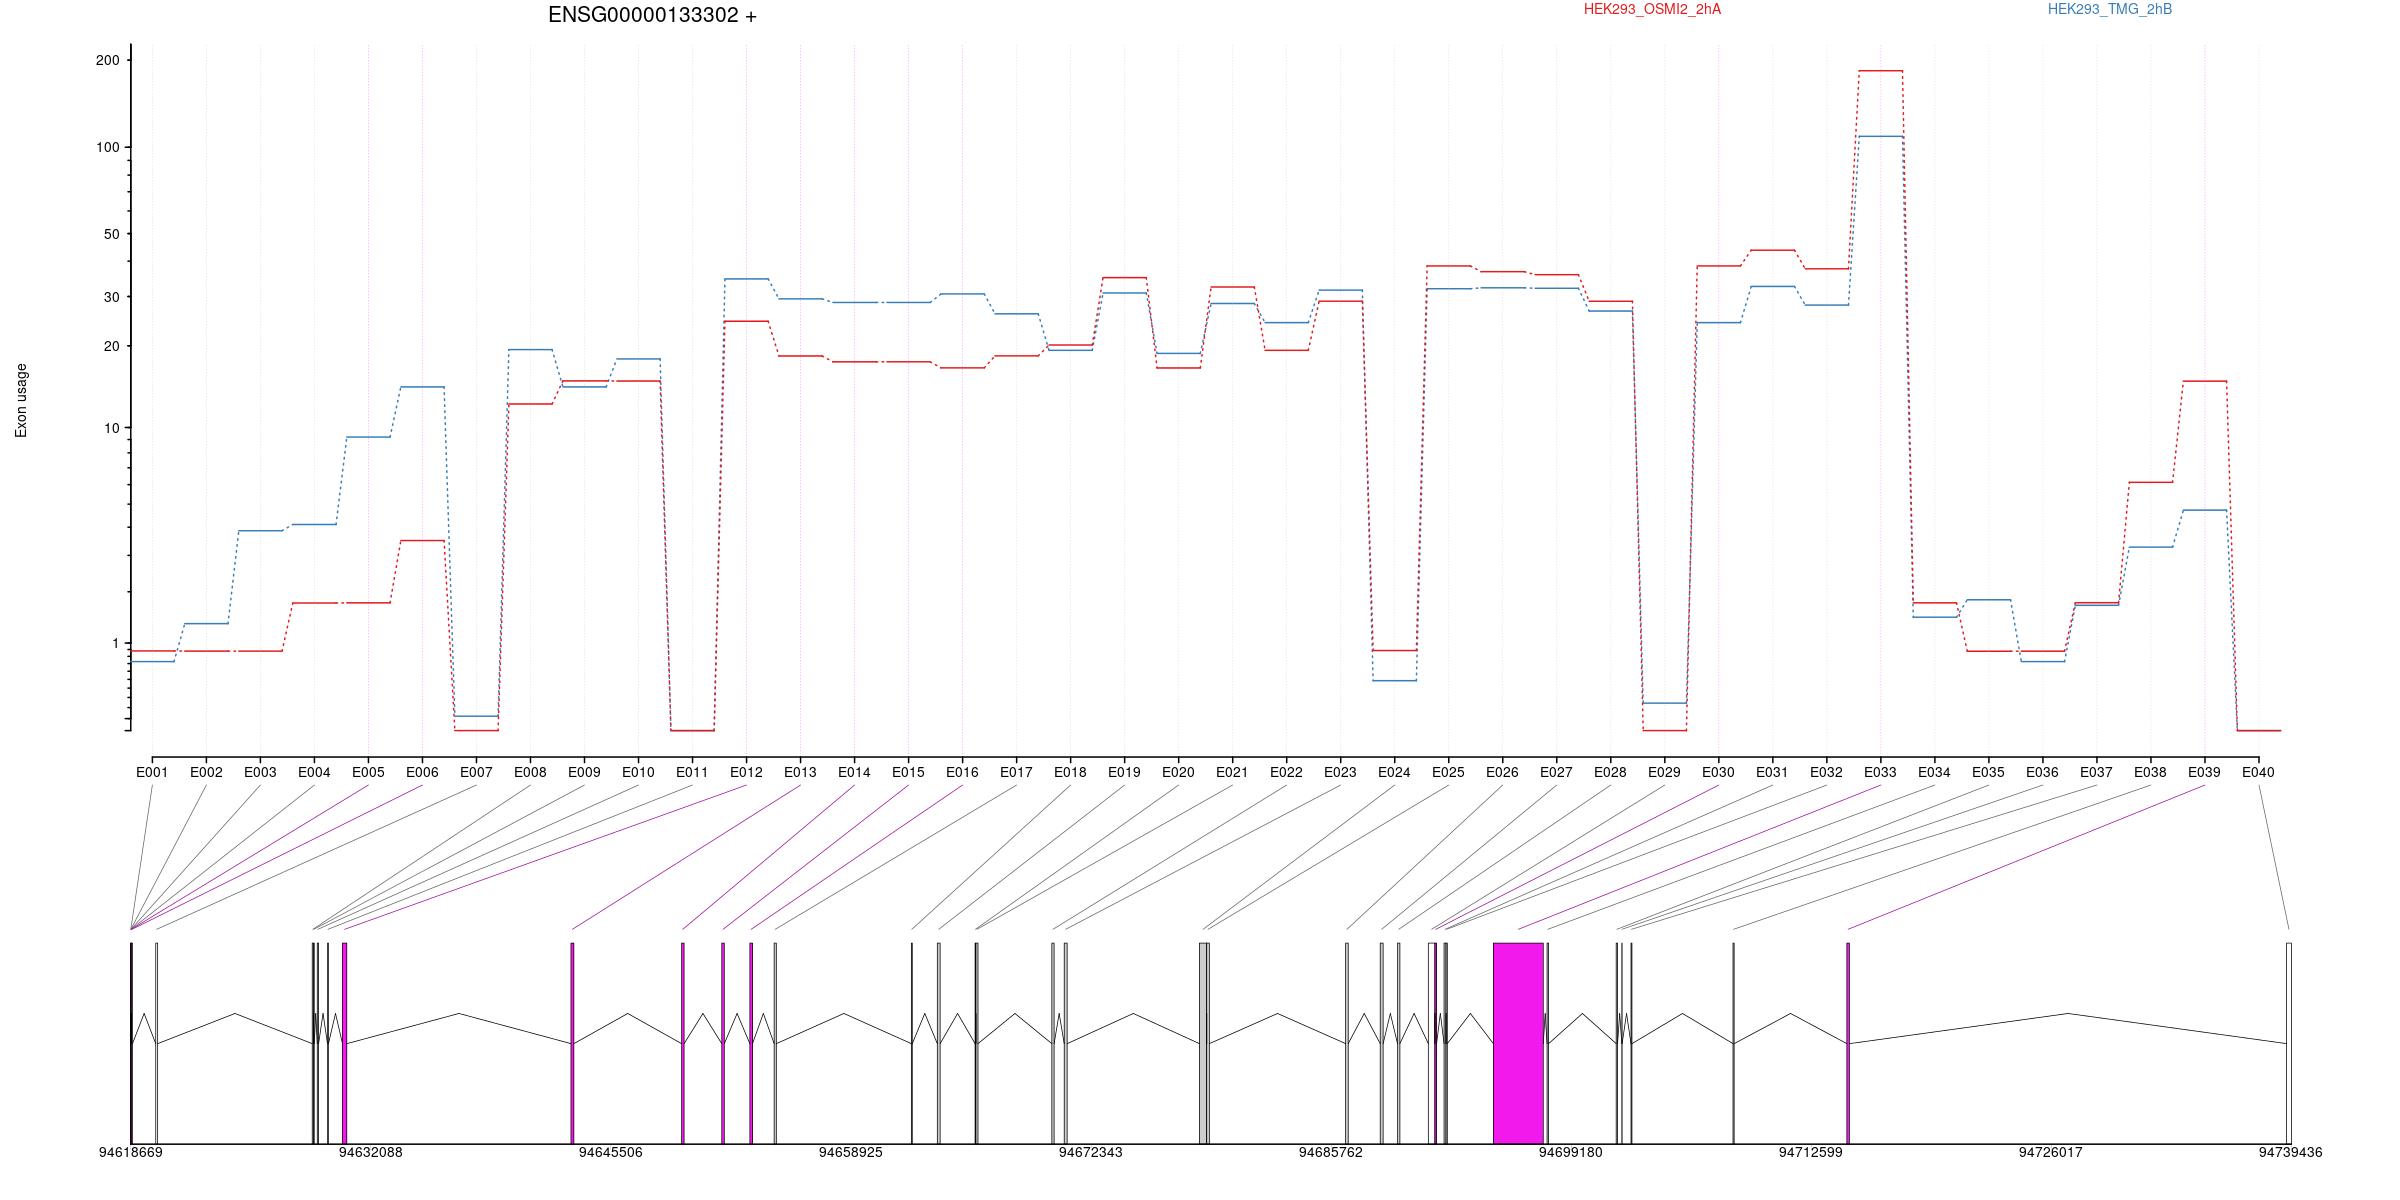Viewport: 2400px width, 1200px height.
Task: Click the red E039 expression segment
Action: [x=2204, y=381]
